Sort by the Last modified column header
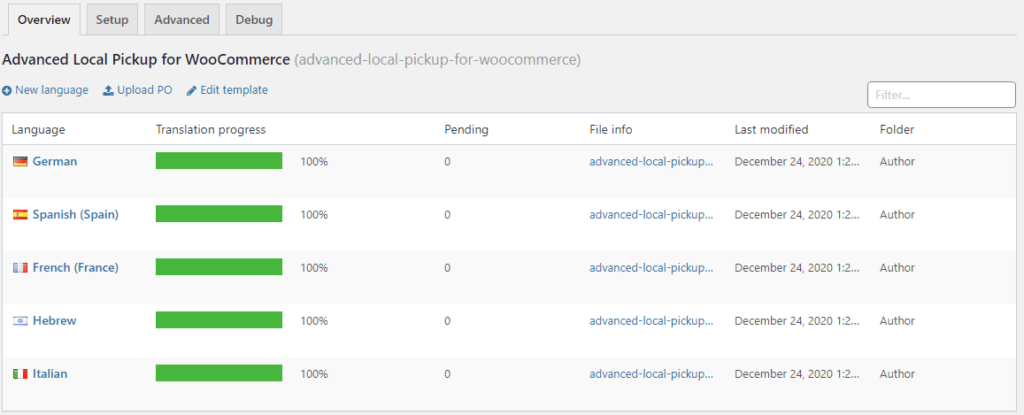 (771, 130)
